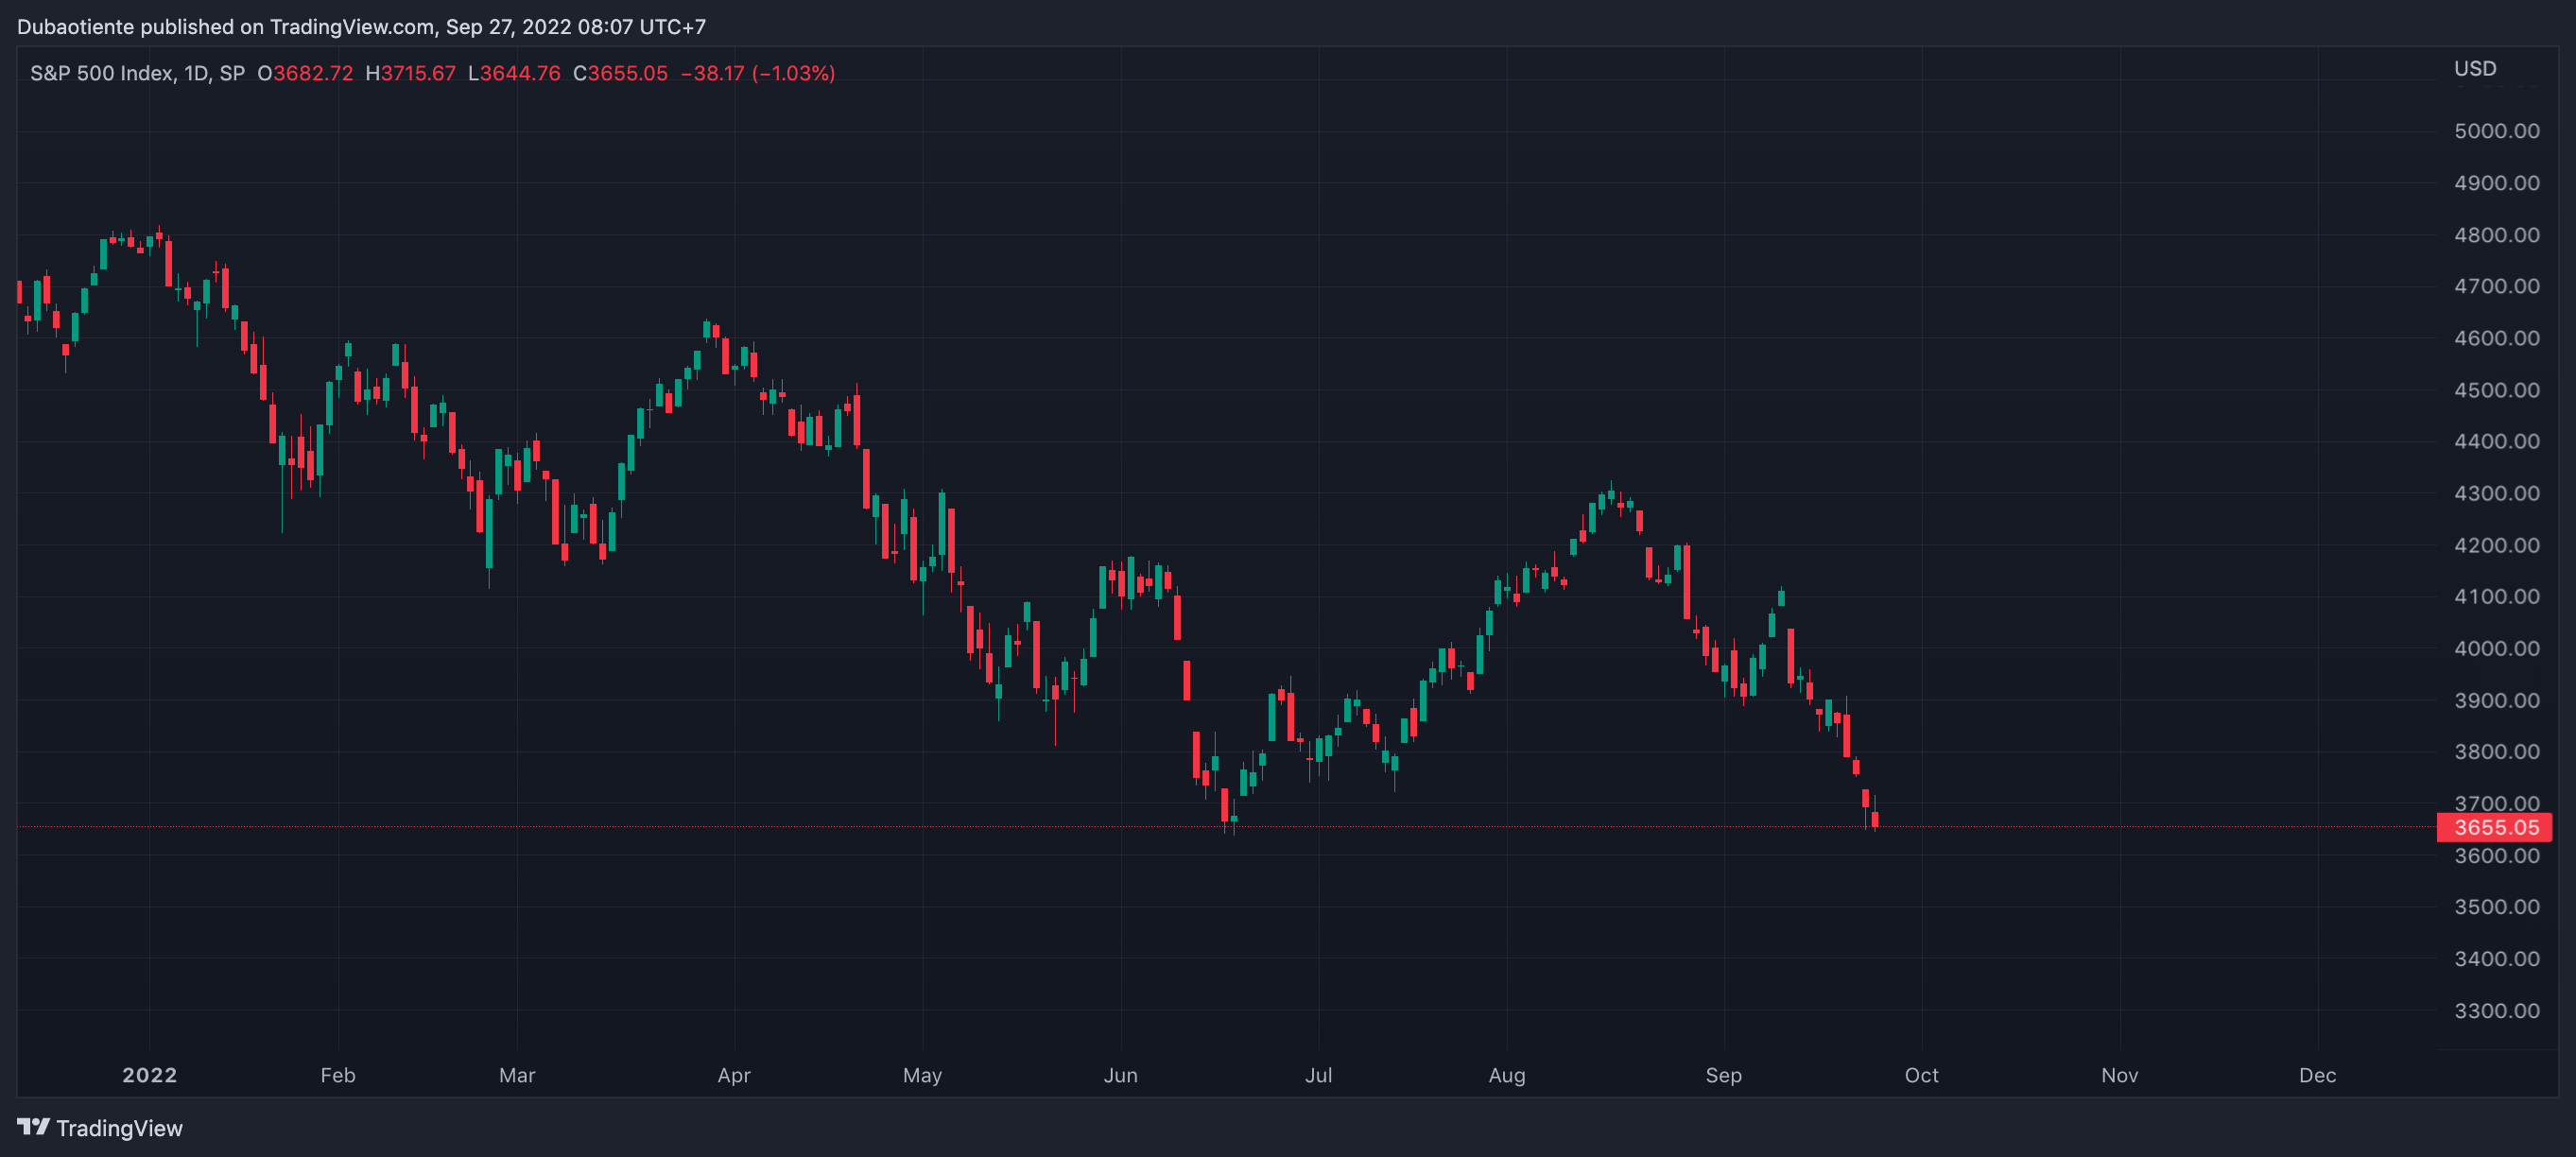This screenshot has height=1157, width=2576.
Task: Click the 4000.00 price axis label
Action: point(2496,648)
